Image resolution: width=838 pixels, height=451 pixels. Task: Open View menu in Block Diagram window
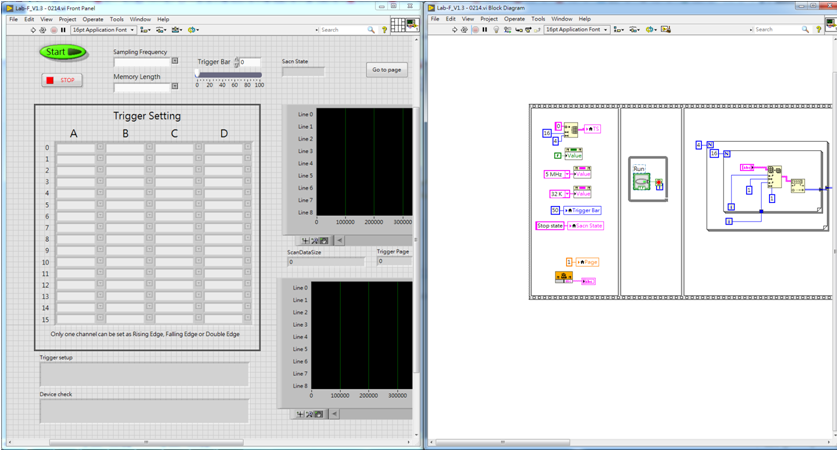click(x=468, y=19)
